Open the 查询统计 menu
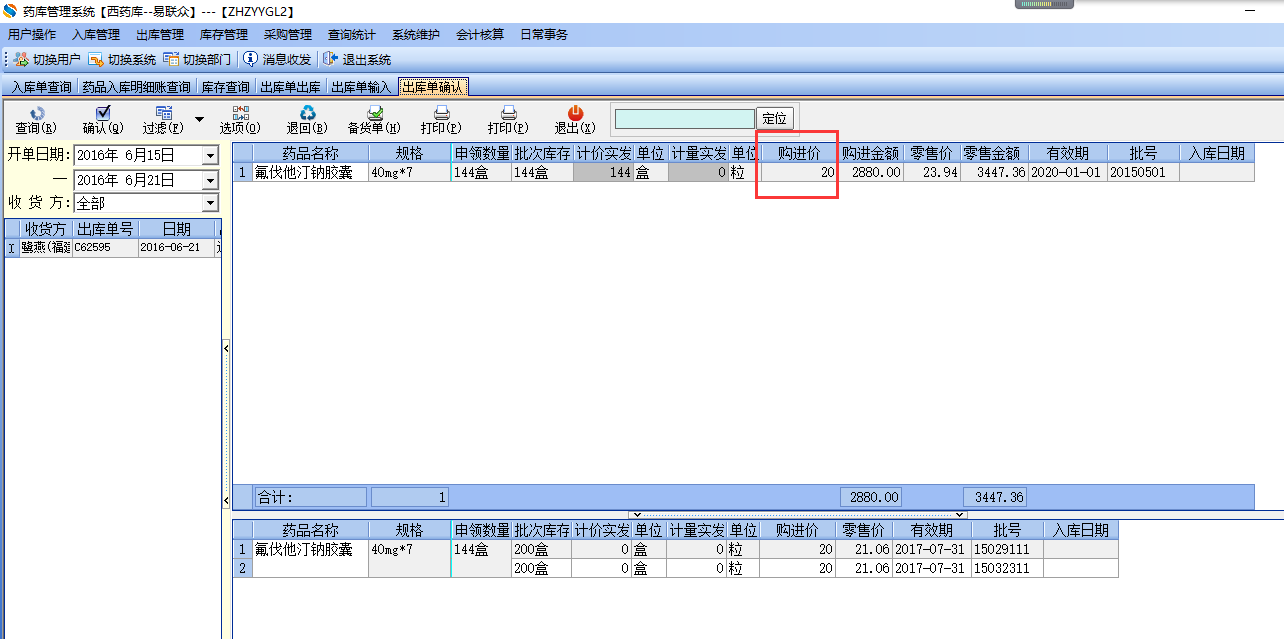The image size is (1284, 639). point(352,35)
